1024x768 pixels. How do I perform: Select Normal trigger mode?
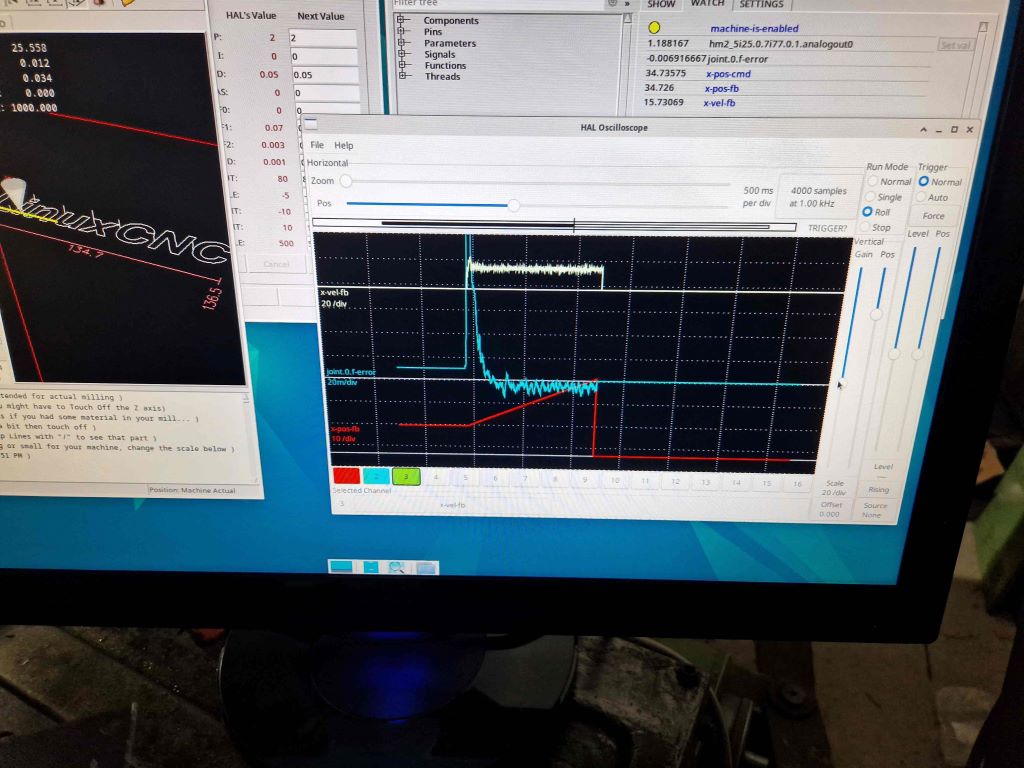(x=940, y=182)
